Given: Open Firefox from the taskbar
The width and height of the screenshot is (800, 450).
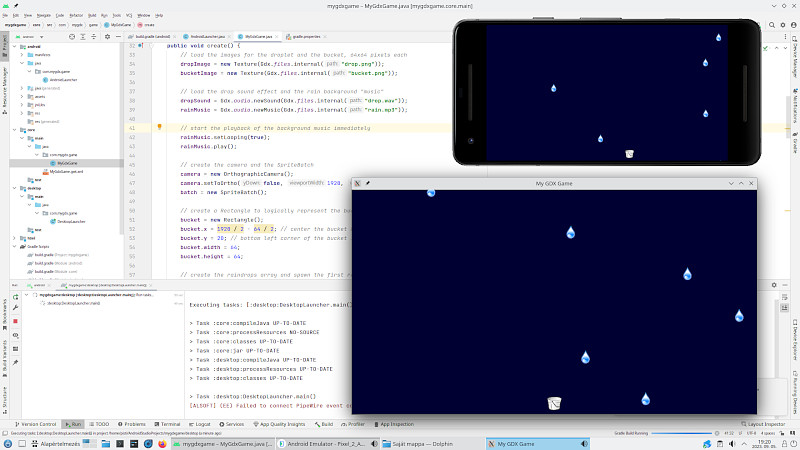Looking at the screenshot, I should pos(162,444).
